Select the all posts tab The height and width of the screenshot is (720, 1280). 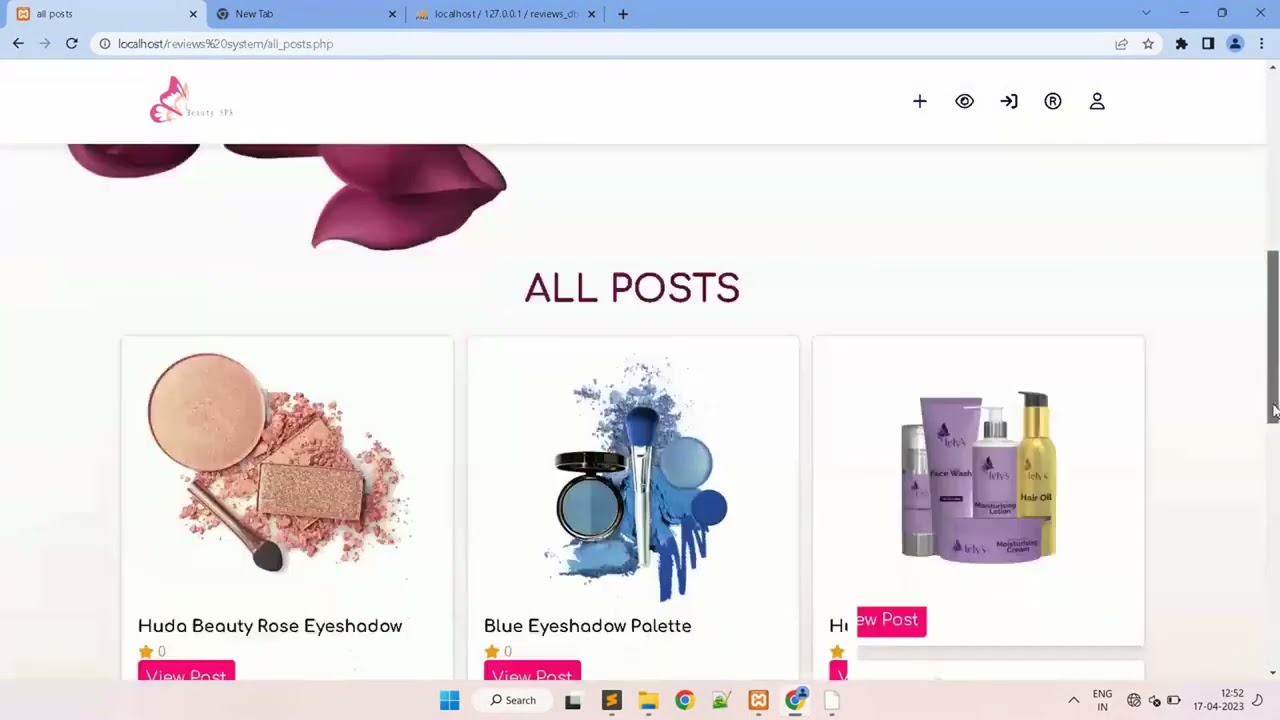pos(104,14)
